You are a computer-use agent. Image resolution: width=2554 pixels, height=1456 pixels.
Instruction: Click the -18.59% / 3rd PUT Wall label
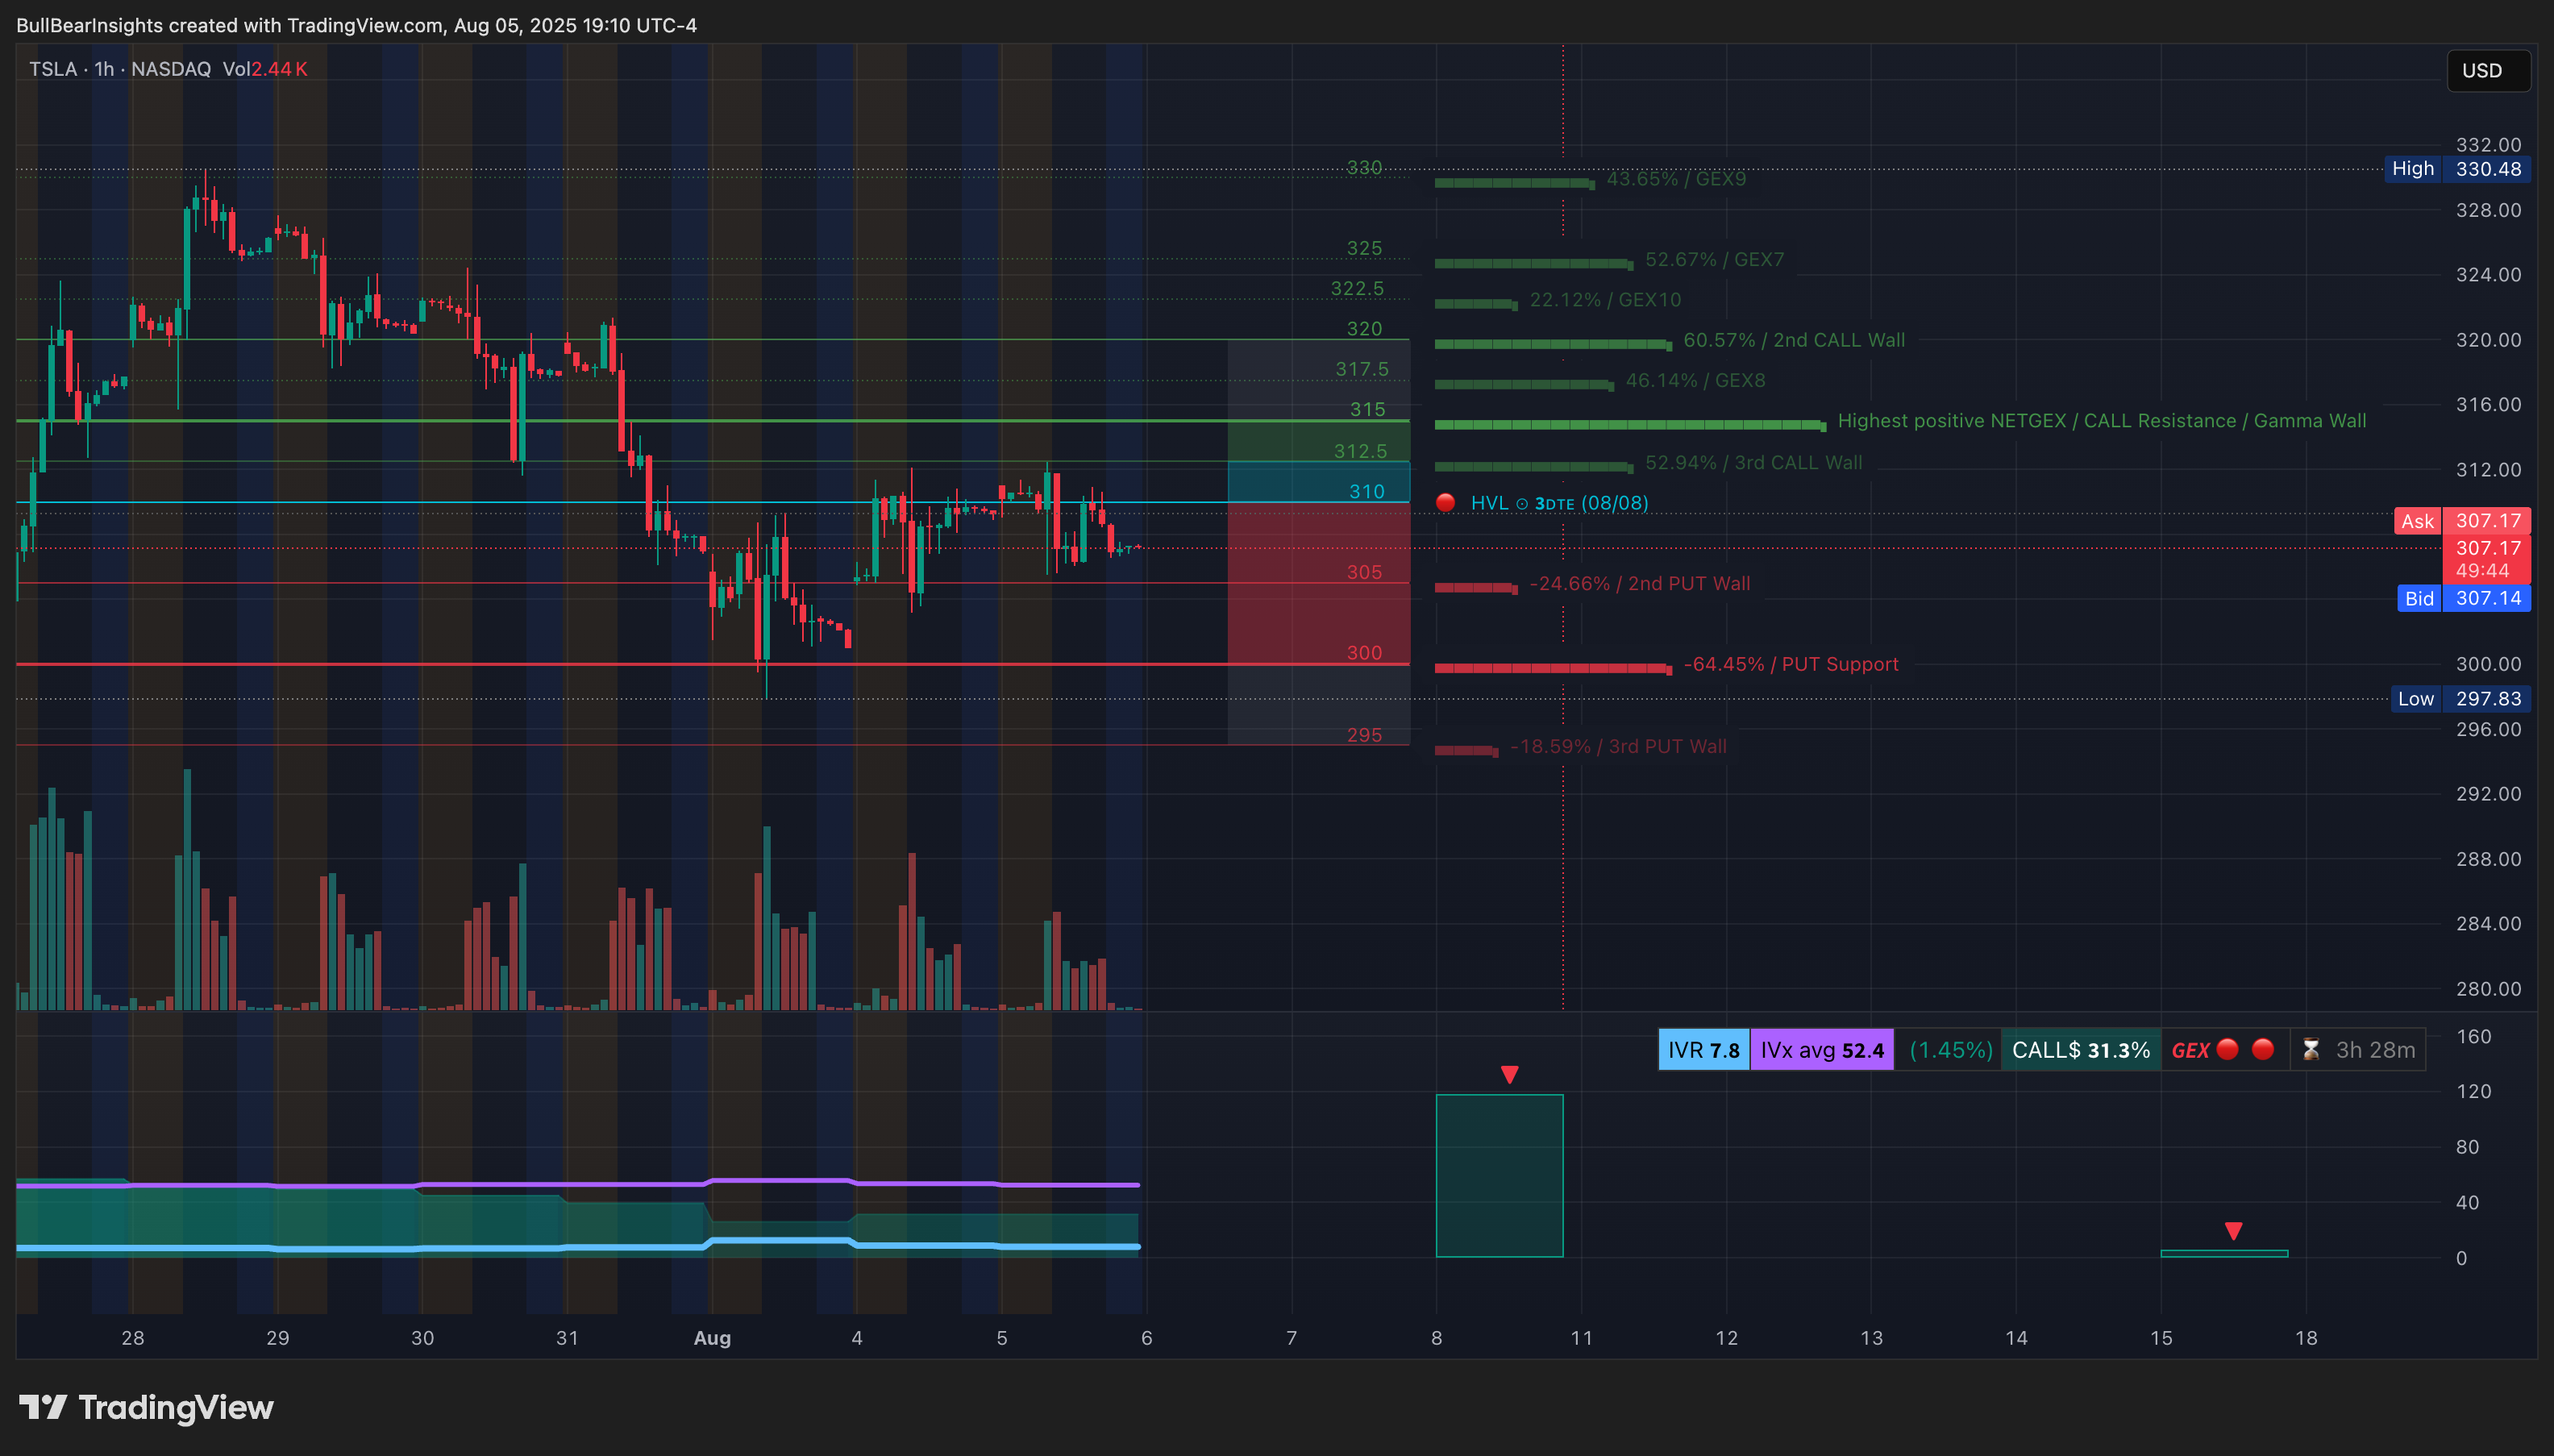click(1618, 747)
